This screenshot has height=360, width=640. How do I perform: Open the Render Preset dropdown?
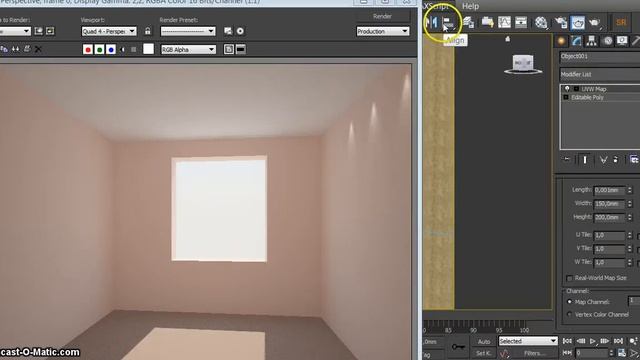(188, 31)
